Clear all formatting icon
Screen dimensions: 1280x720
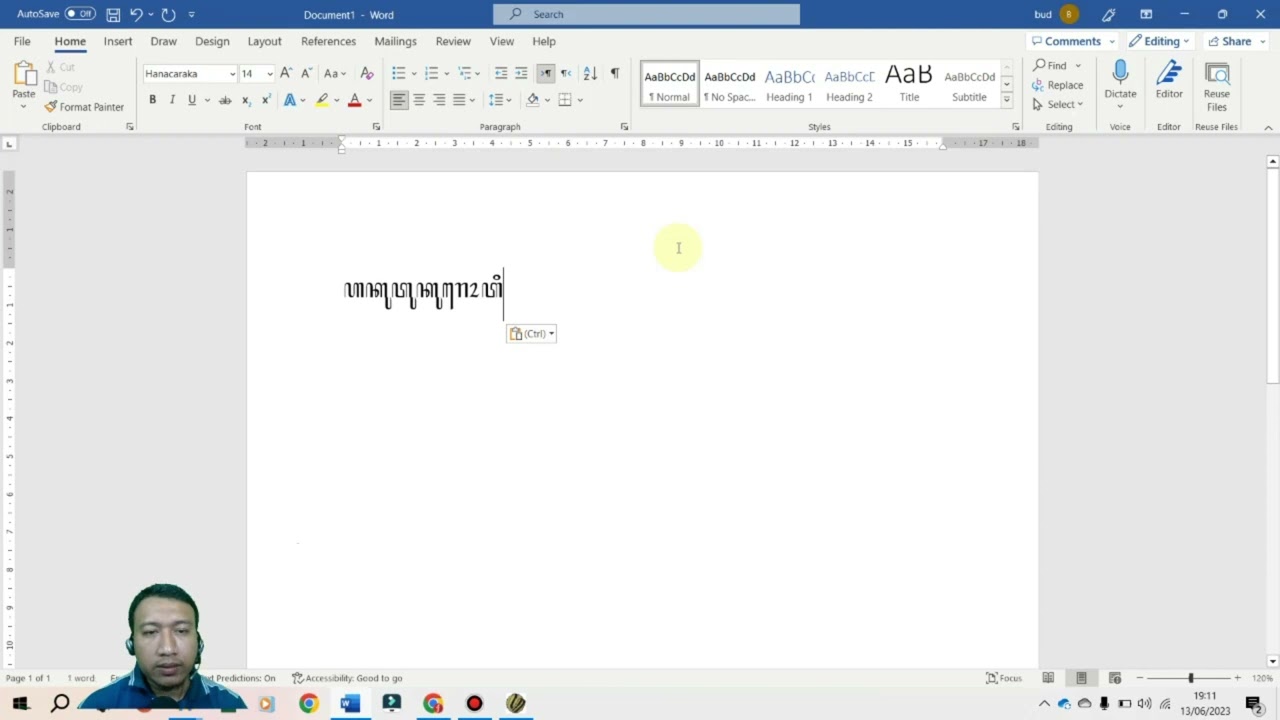367,73
